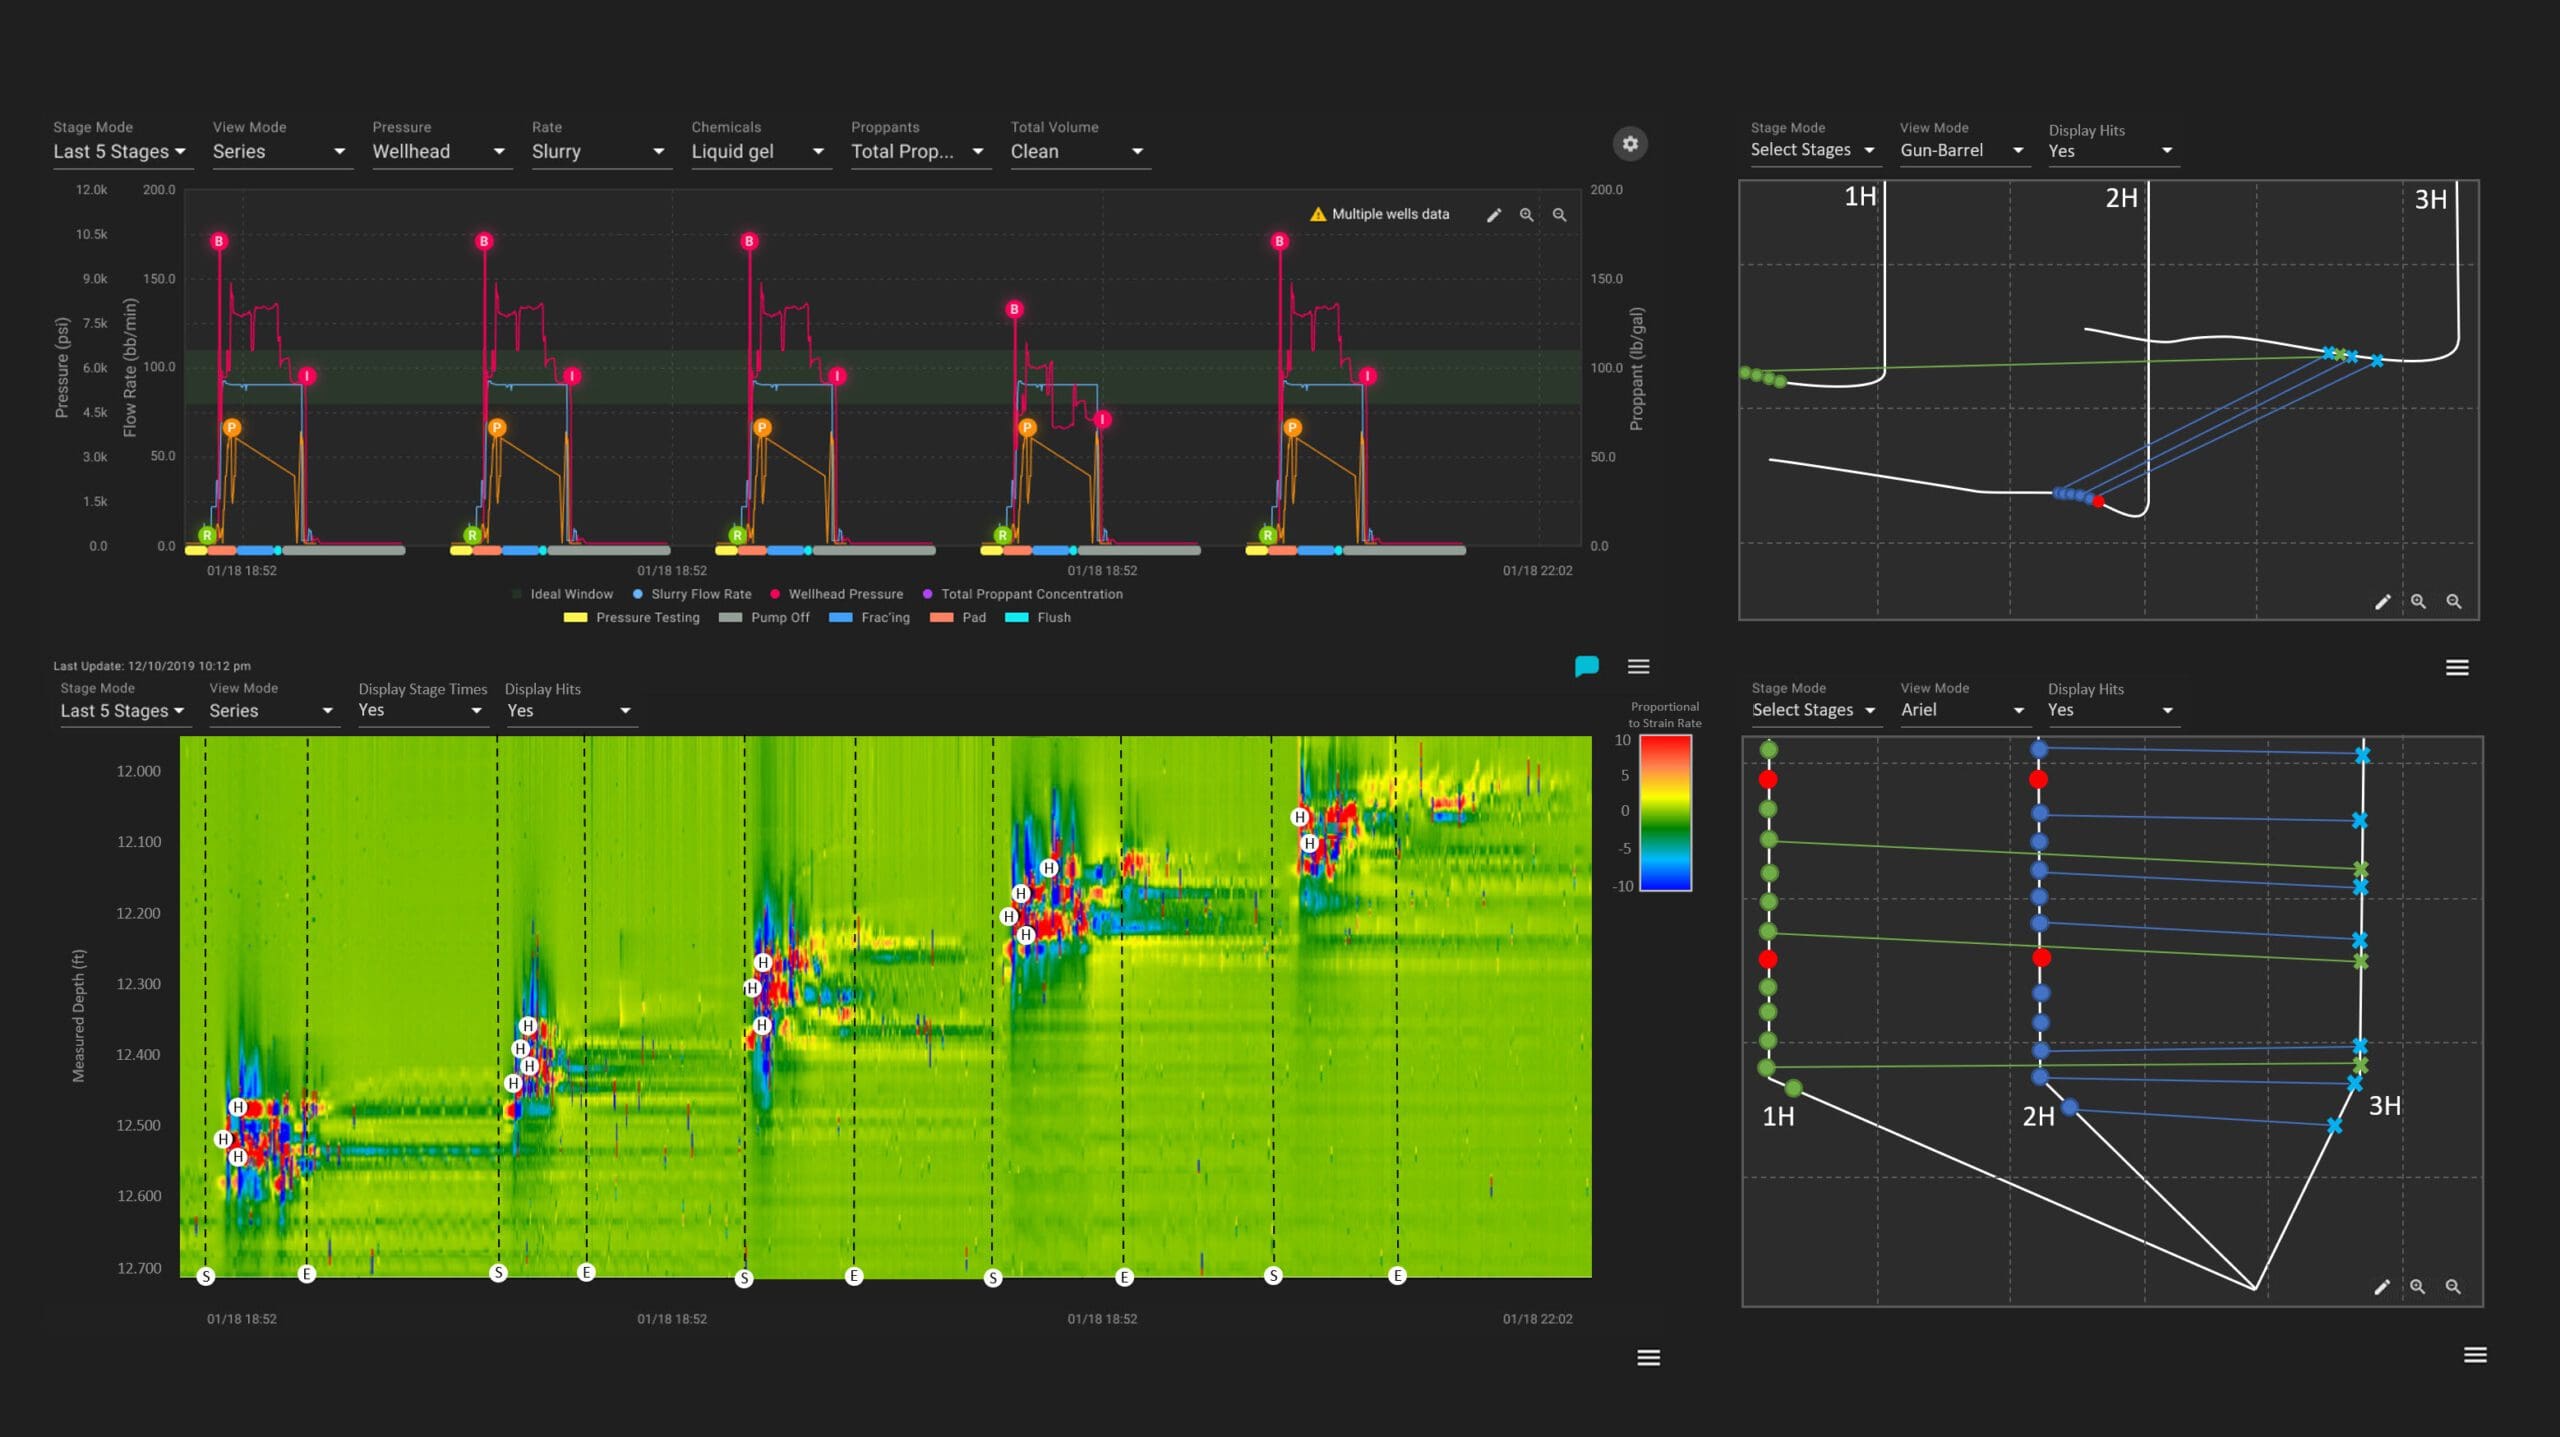Viewport: 2560px width, 1437px height.
Task: Open hamburger menu next to chat icon
Action: click(x=1638, y=666)
